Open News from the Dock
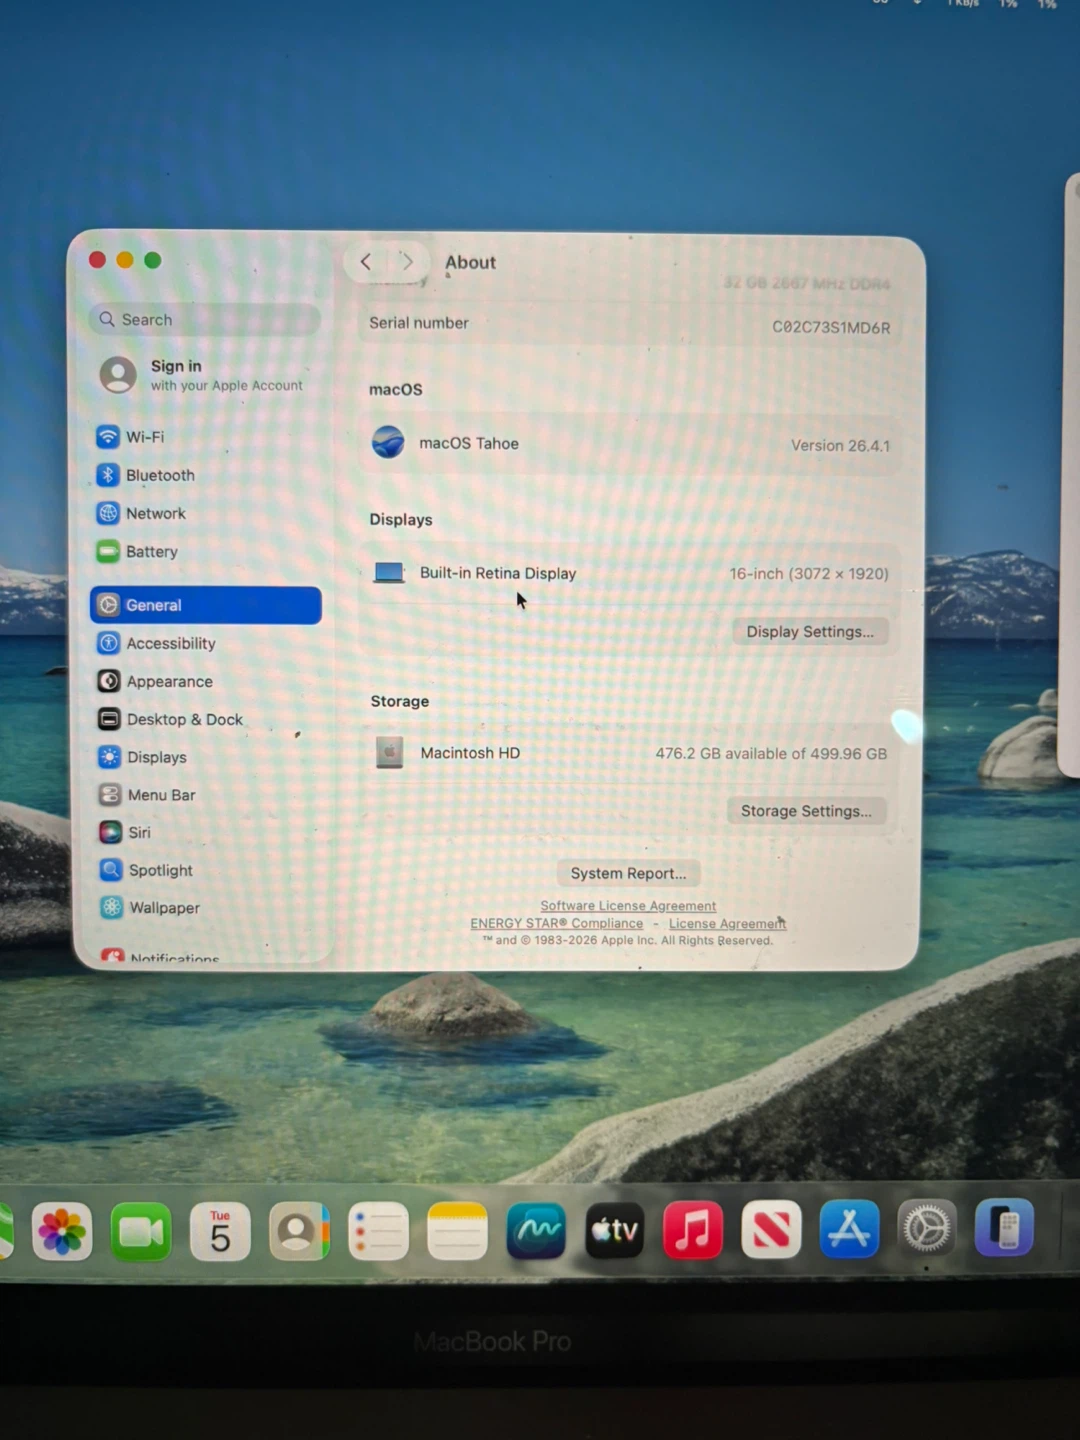This screenshot has height=1440, width=1080. [x=771, y=1229]
